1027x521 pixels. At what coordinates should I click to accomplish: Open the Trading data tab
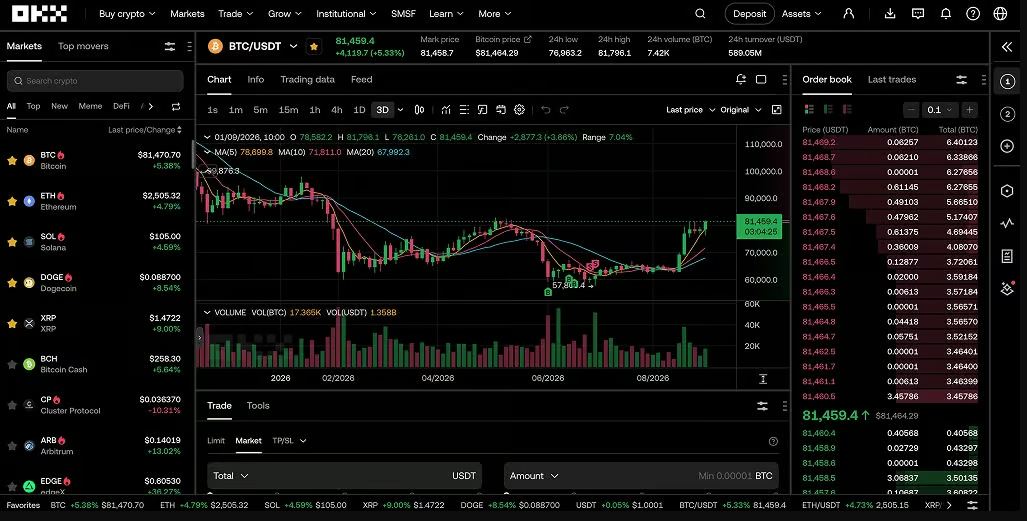click(307, 79)
